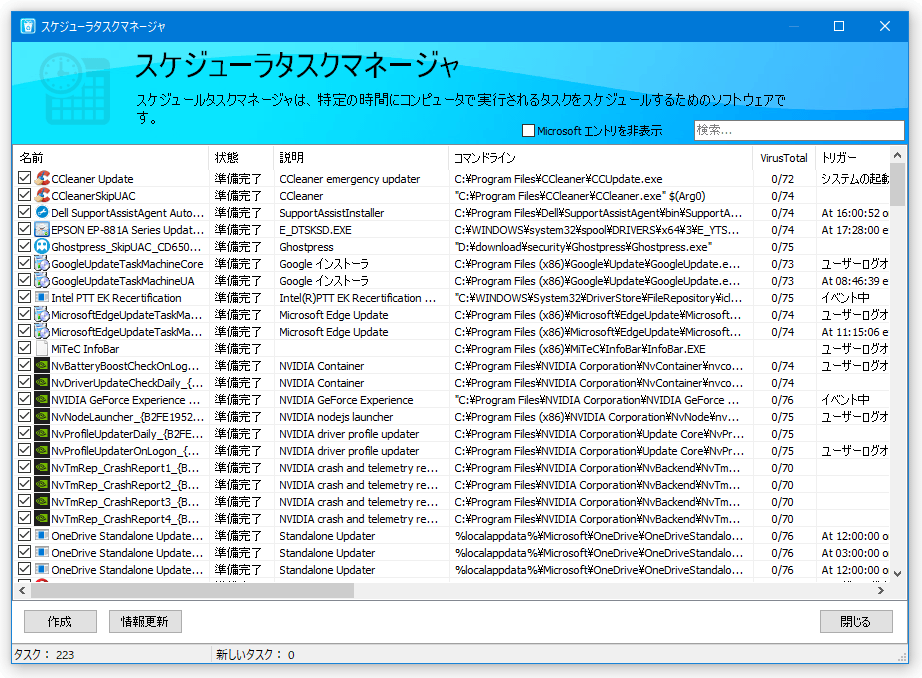Disable the GoogleUpdateTaskMachineCore checkbox
This screenshot has width=922, height=678.
(25, 263)
